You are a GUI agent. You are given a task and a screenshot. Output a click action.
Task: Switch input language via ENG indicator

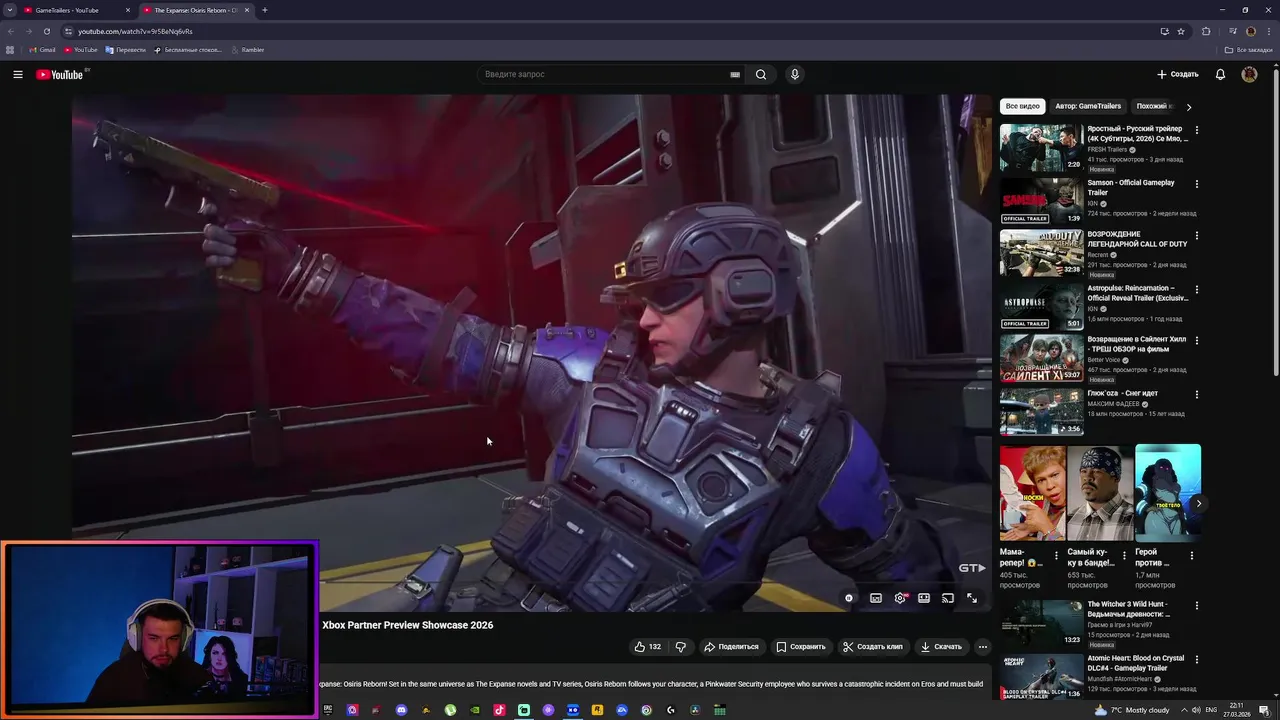1211,710
